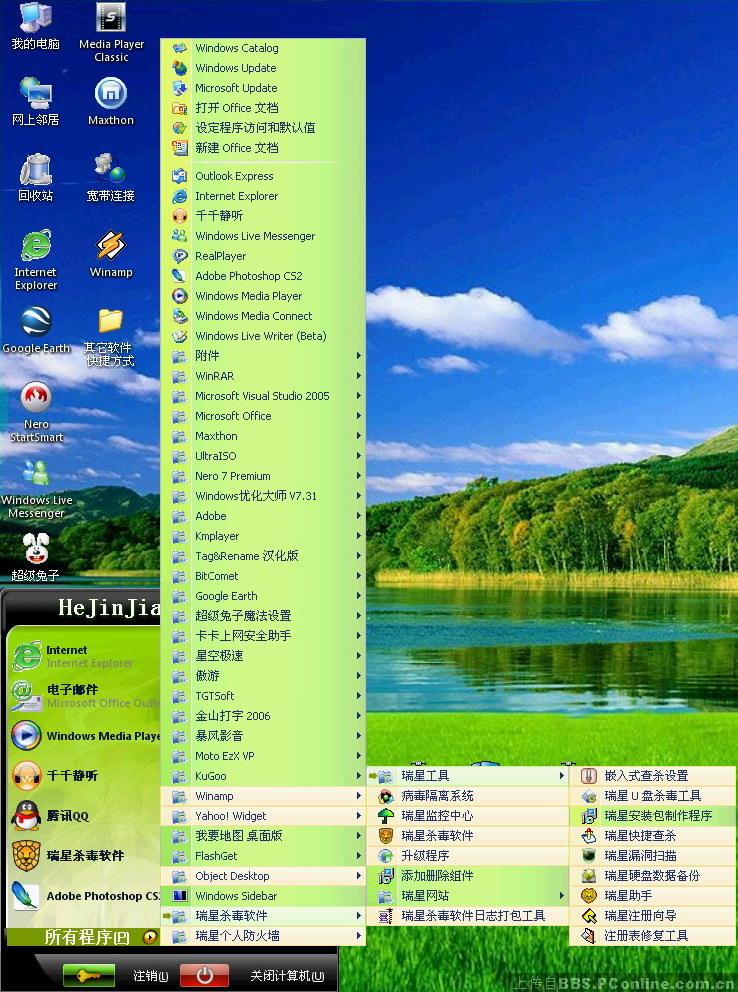
Task: Open 腾讯QQ in start menu
Action: point(82,815)
